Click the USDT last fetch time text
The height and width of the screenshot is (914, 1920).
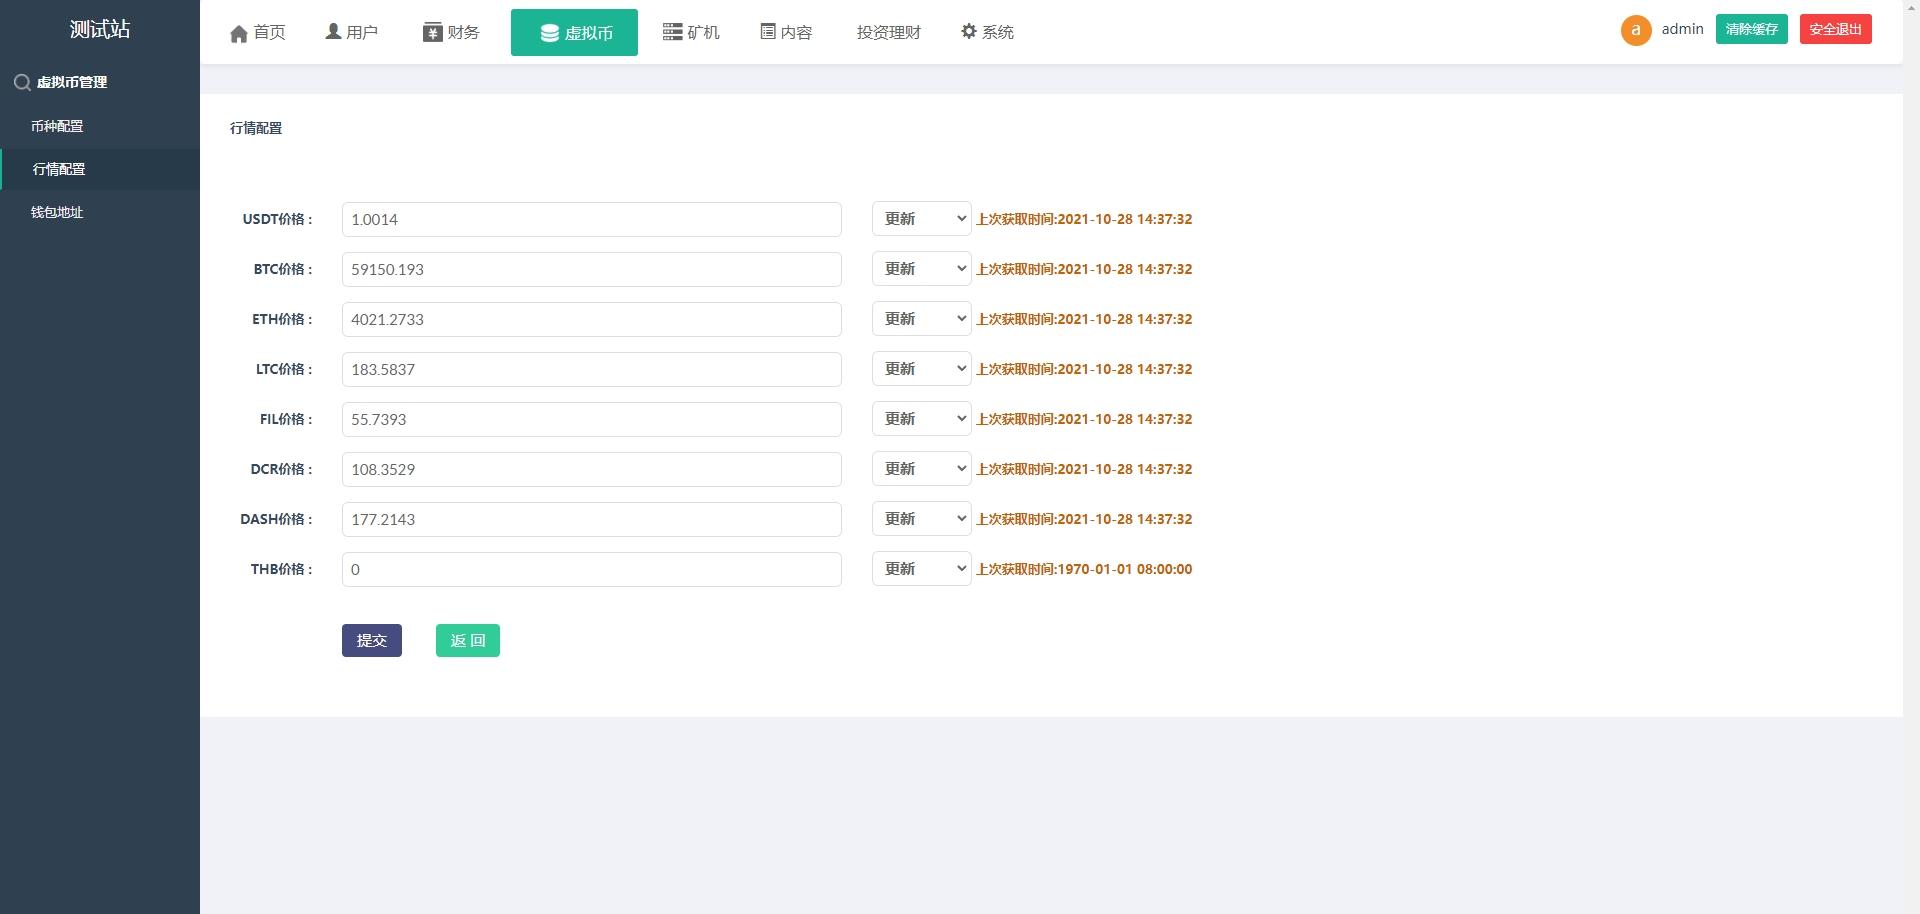tap(1084, 219)
